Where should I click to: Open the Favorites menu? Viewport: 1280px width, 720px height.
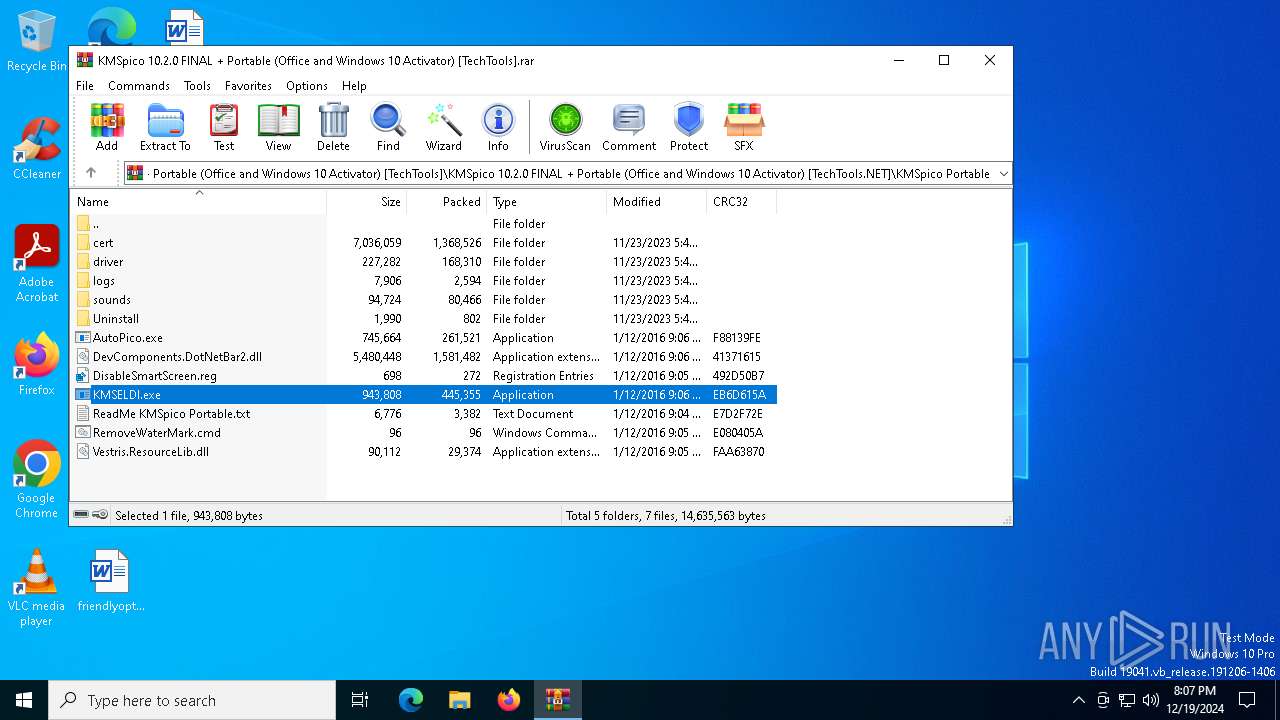(248, 86)
